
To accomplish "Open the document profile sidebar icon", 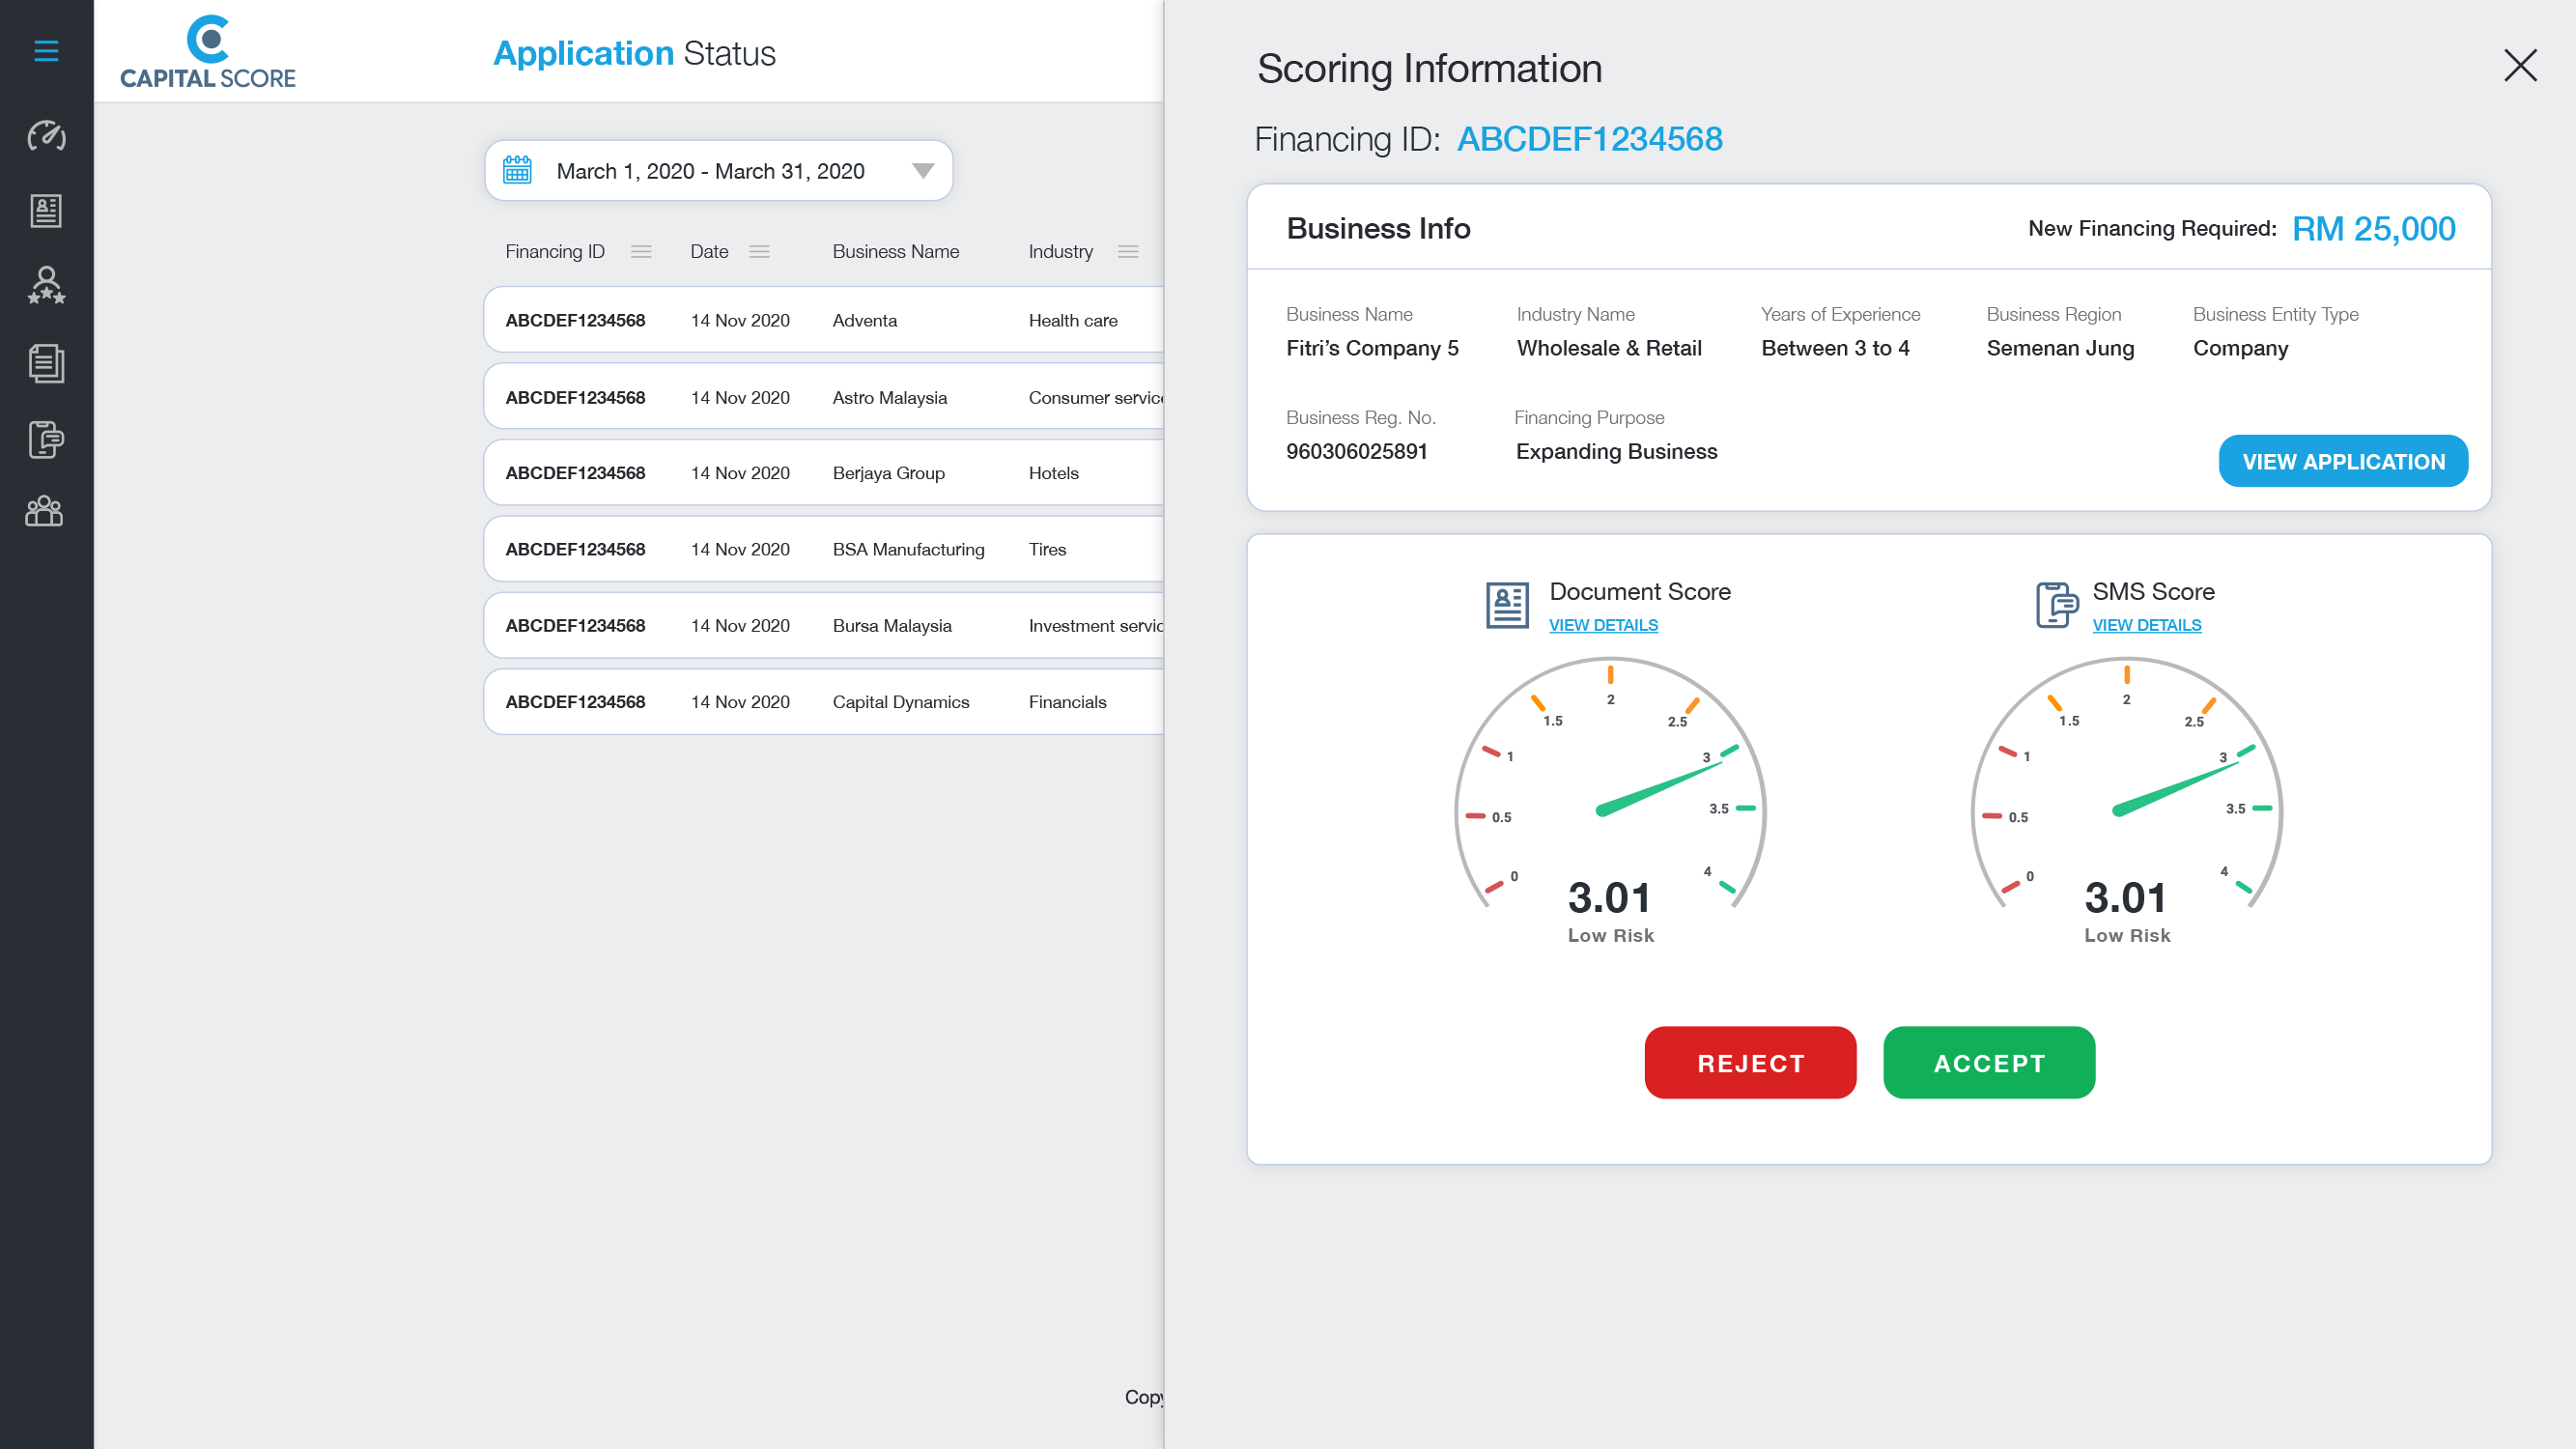I will [46, 211].
